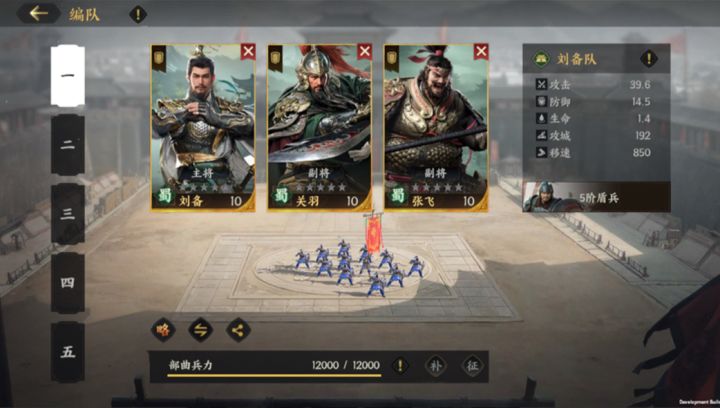This screenshot has height=408, width=720.
Task: Go back using the arrow button
Action: [39, 13]
